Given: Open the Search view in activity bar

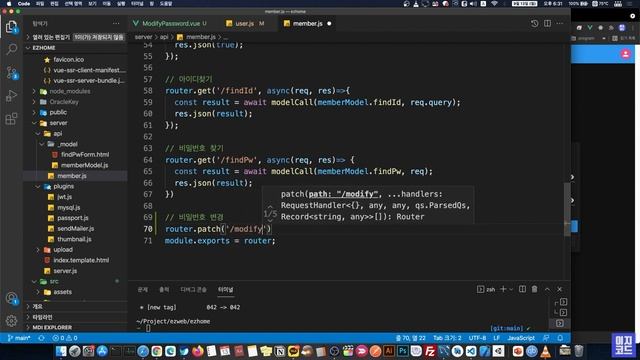Looking at the screenshot, I should tap(11, 49).
